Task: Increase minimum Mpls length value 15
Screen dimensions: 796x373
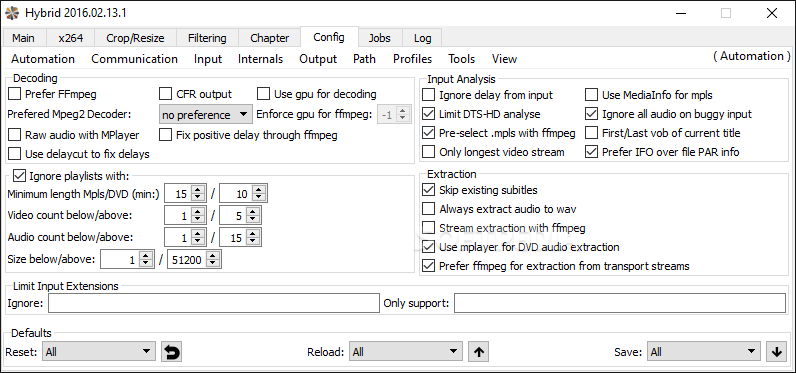Action: [198, 189]
